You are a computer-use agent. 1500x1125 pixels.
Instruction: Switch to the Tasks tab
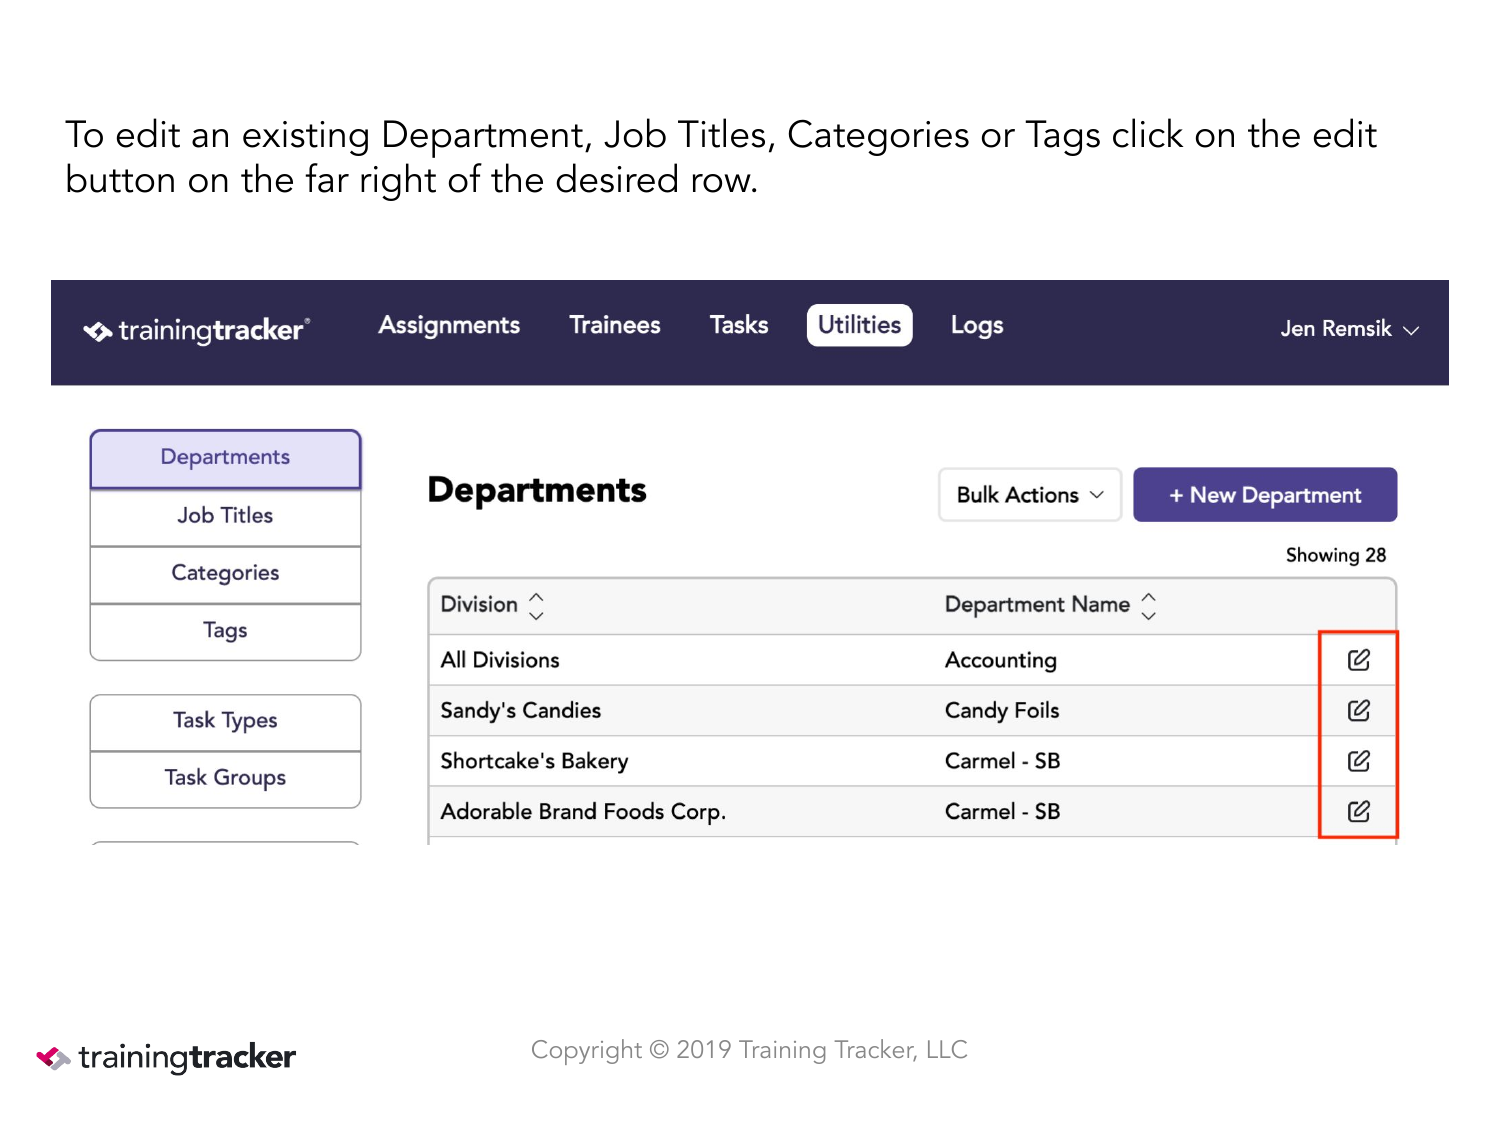[x=739, y=325]
